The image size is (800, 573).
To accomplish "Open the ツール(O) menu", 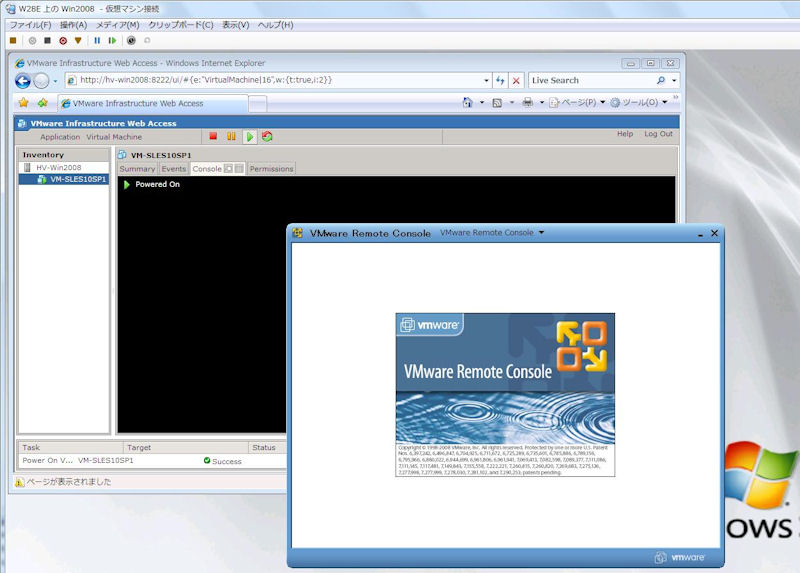I will pyautogui.click(x=639, y=103).
